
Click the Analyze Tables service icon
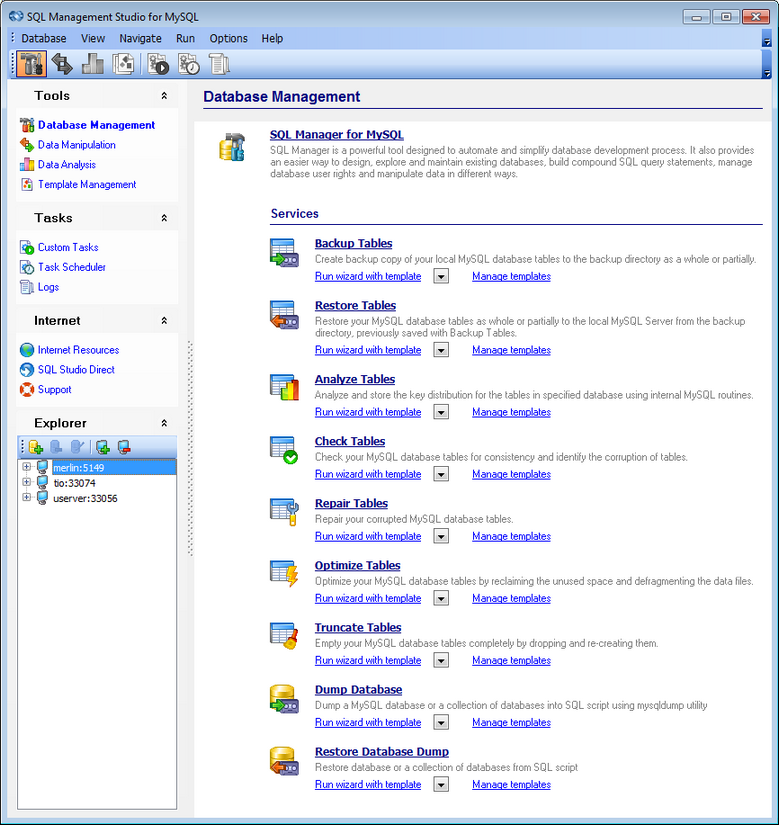(x=284, y=387)
